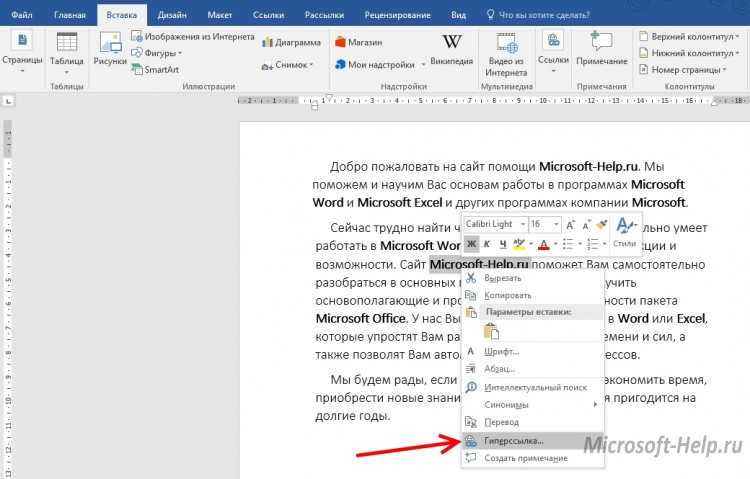
Task: Click the Format Painter brush icon
Action: pos(602,224)
